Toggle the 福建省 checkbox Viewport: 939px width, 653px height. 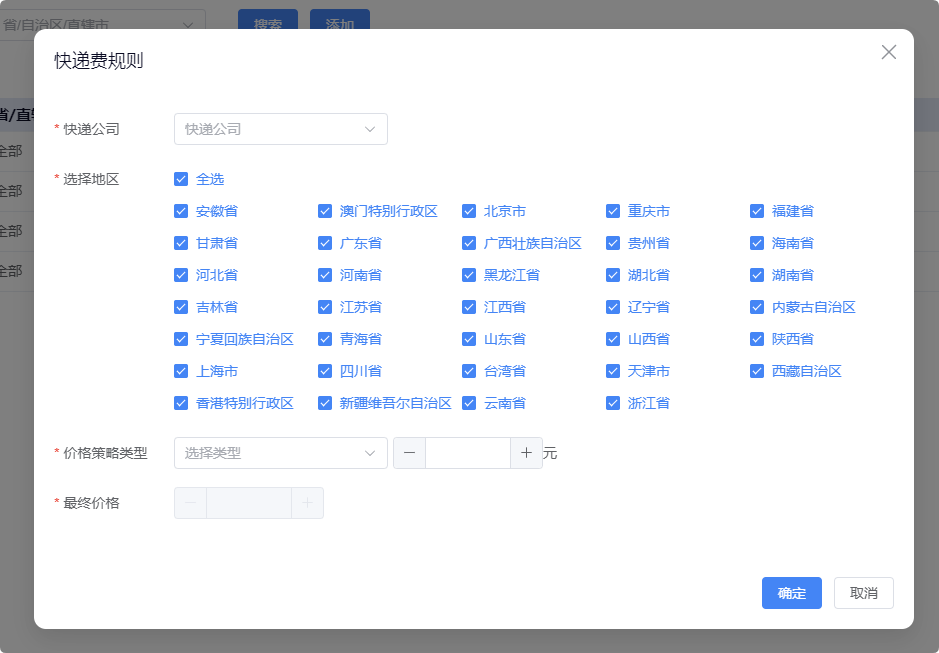coord(757,211)
